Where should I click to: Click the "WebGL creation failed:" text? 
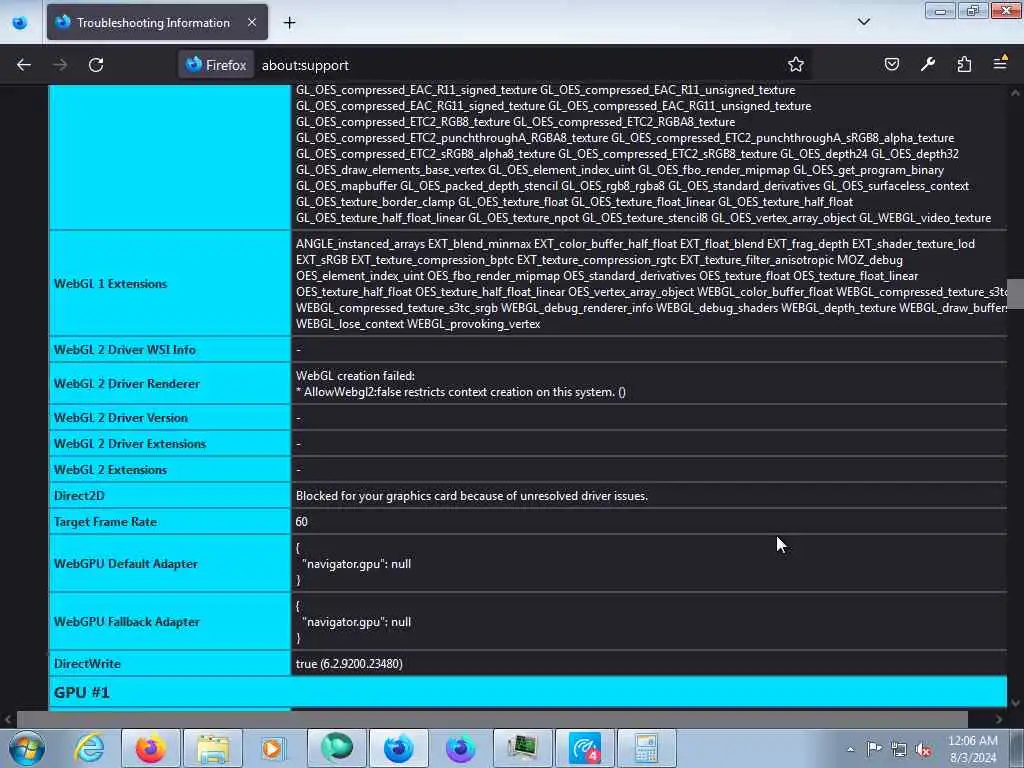[355, 376]
